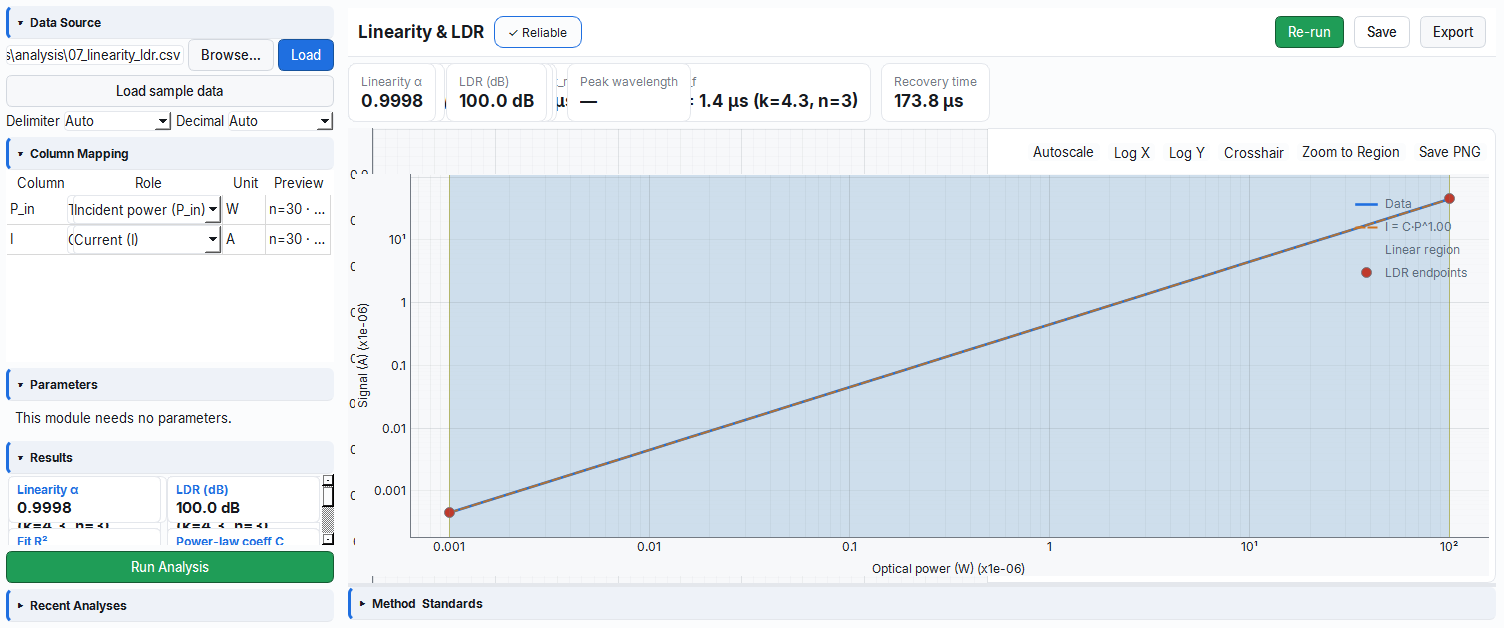
Task: Select the Peak wavelength metric card
Action: (629, 92)
